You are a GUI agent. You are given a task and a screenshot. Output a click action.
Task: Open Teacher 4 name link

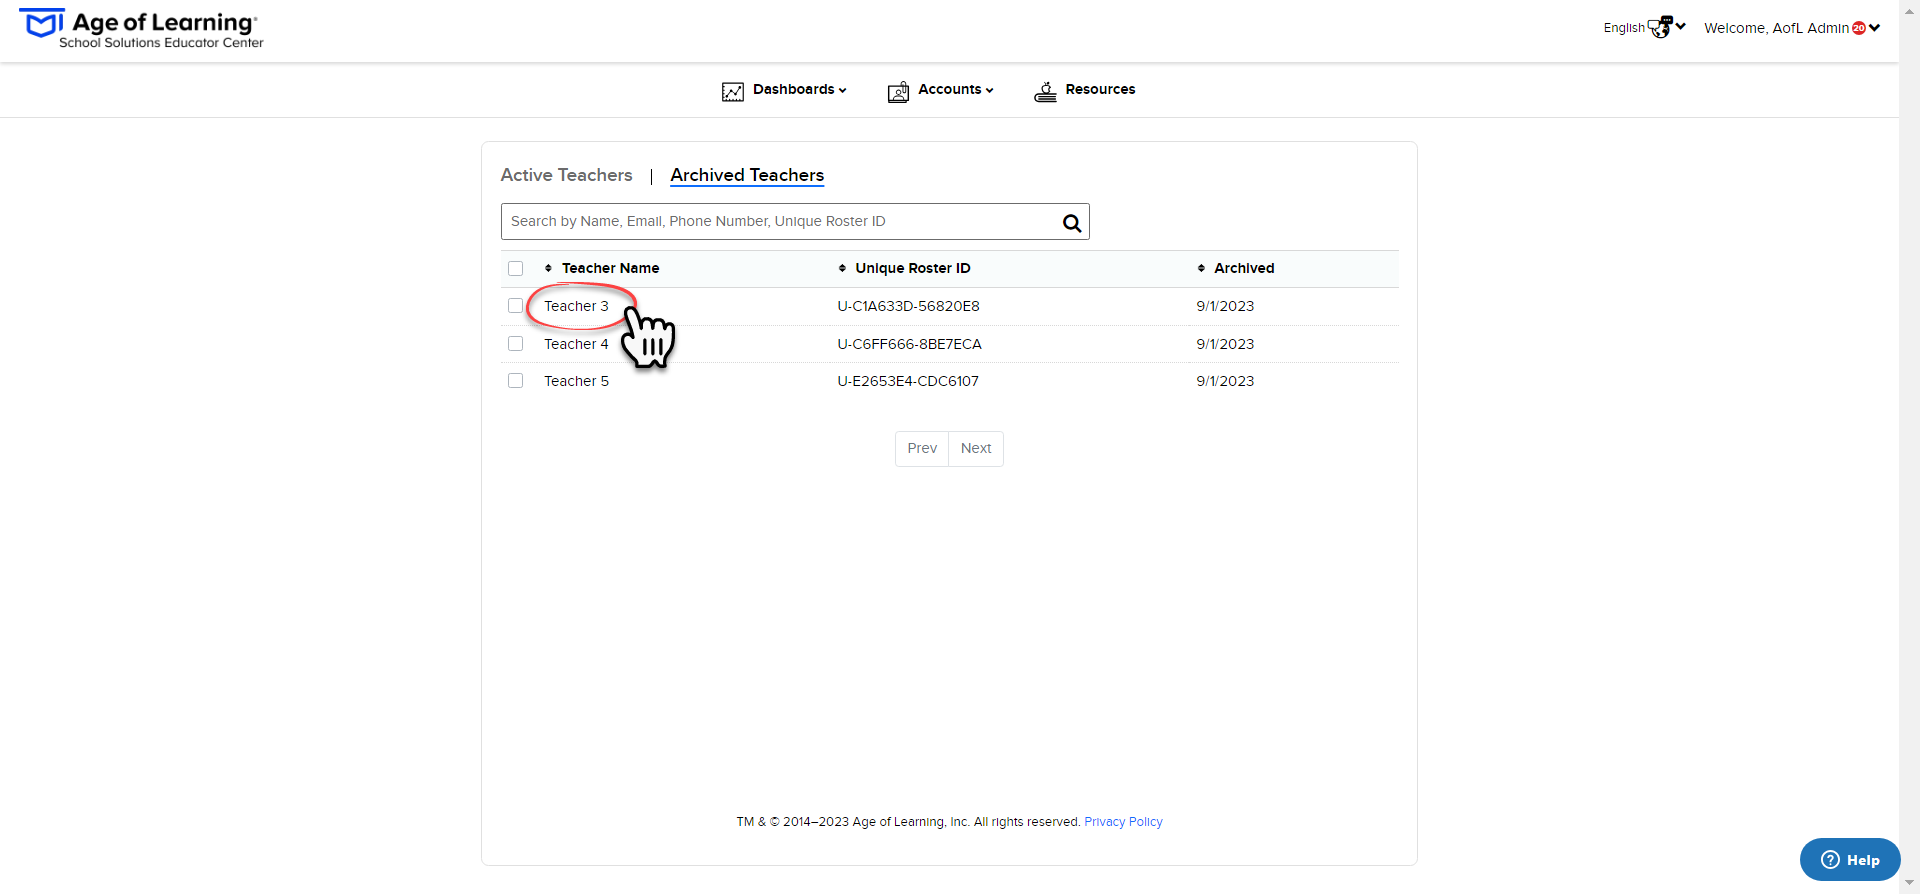(x=576, y=344)
